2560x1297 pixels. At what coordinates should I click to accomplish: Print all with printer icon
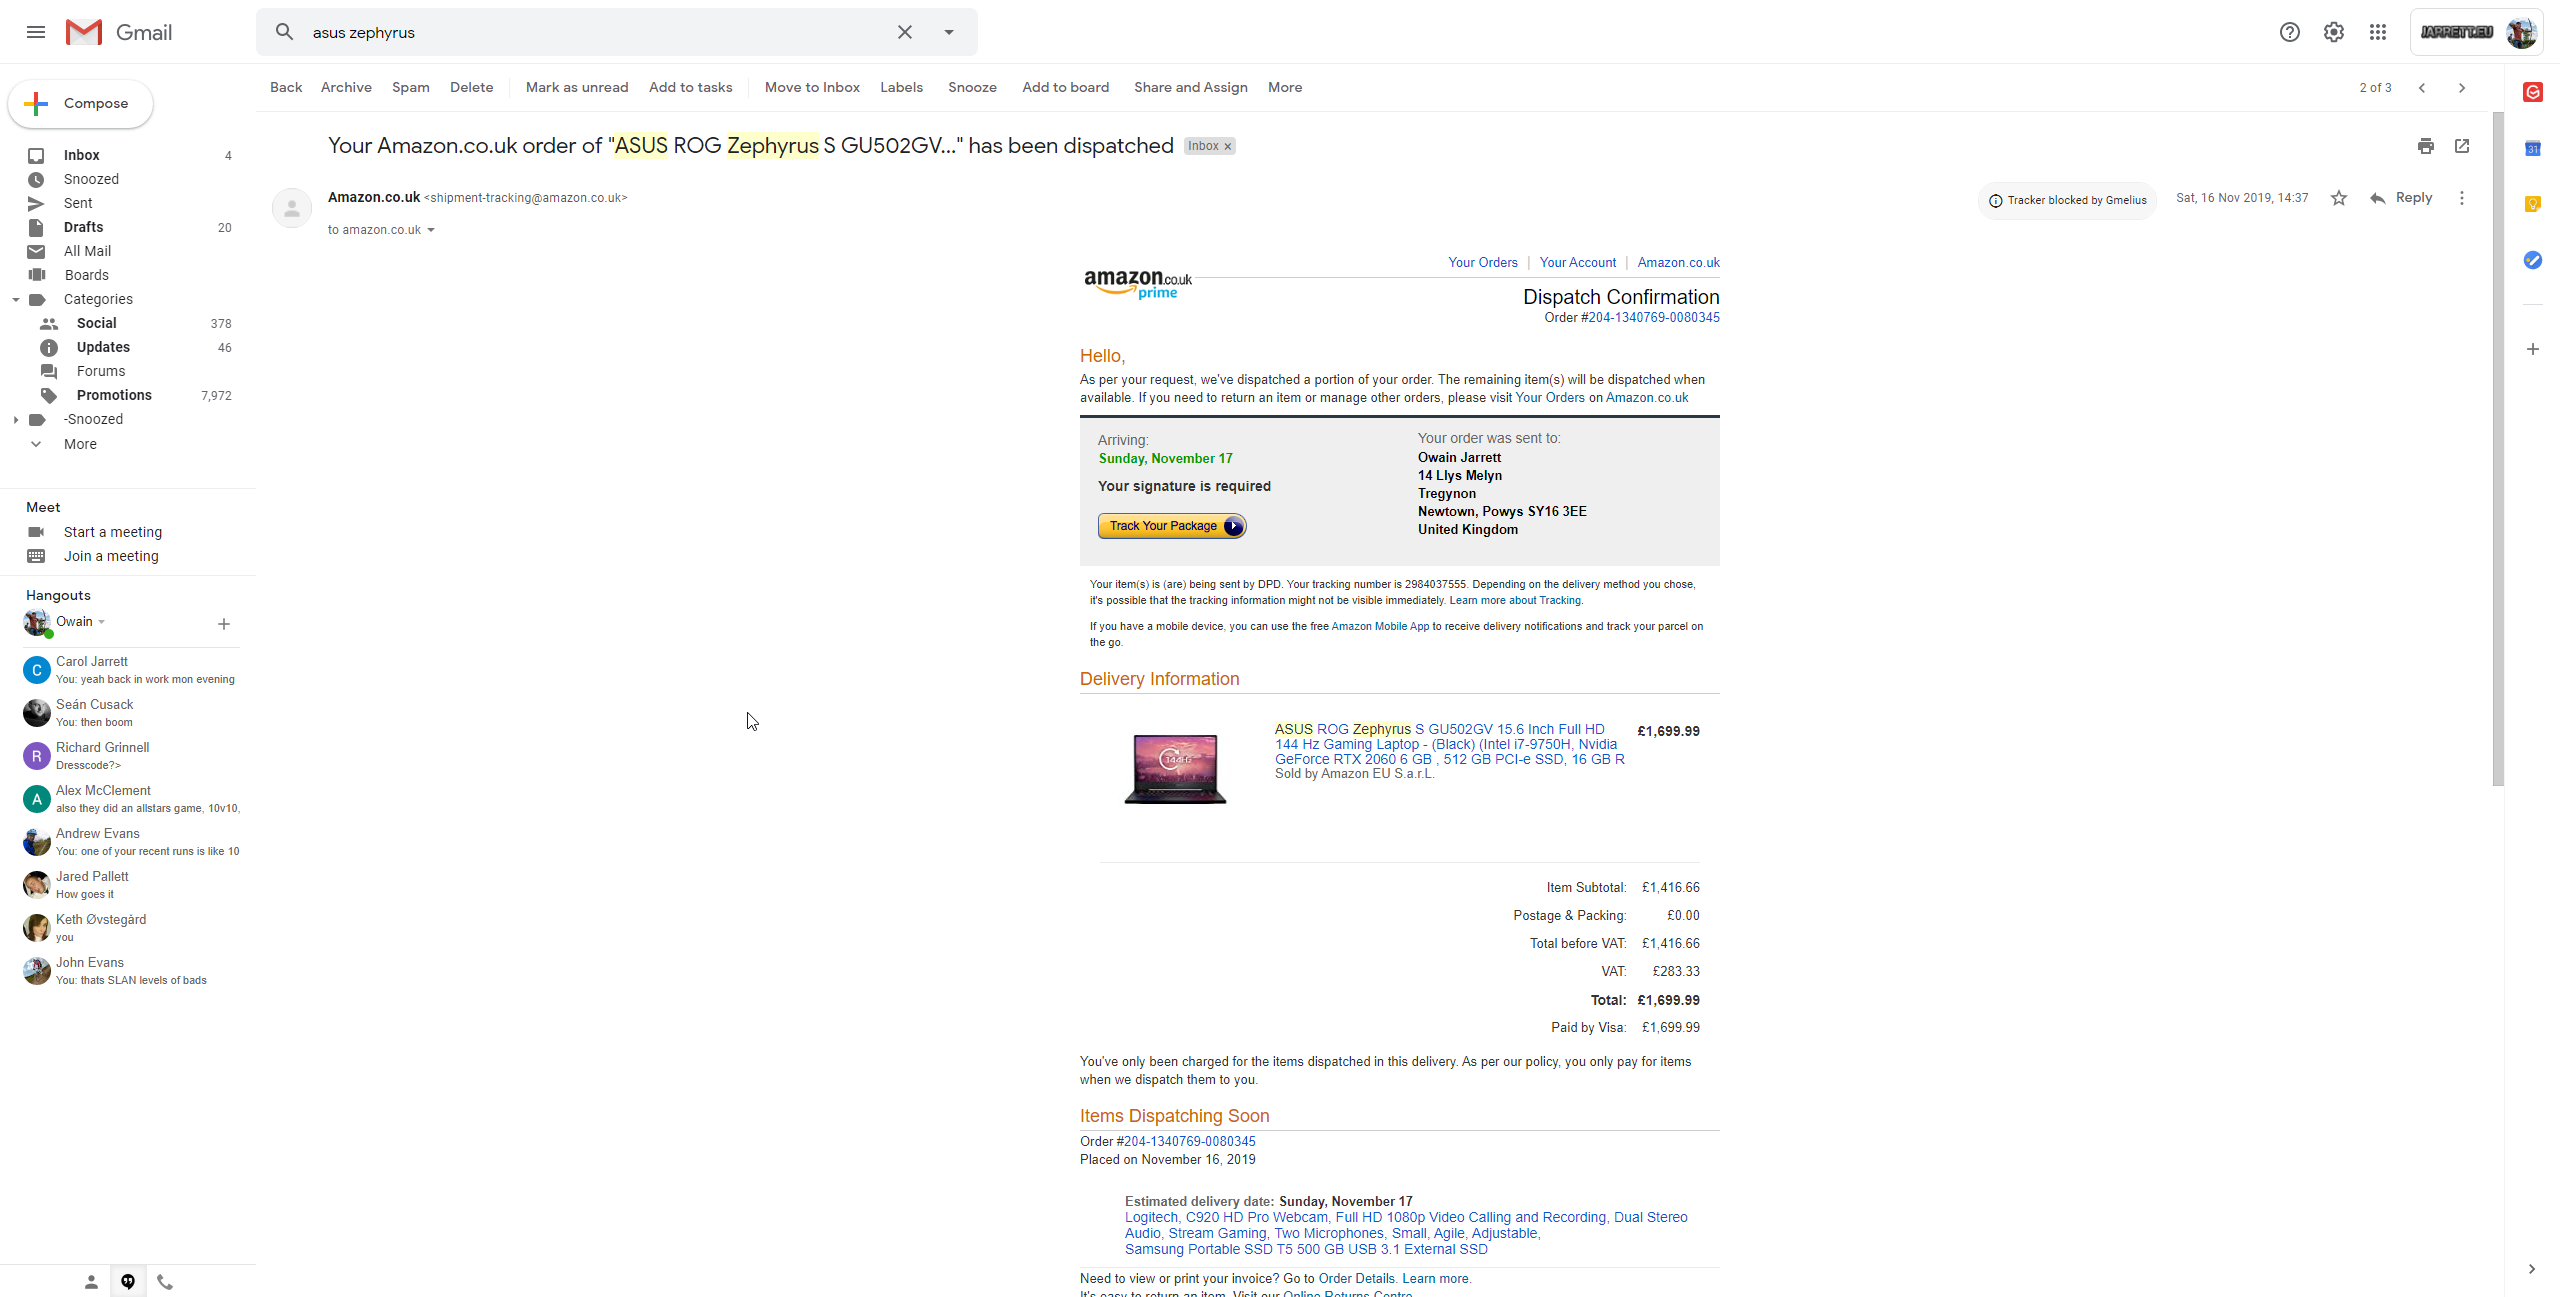[x=2426, y=146]
